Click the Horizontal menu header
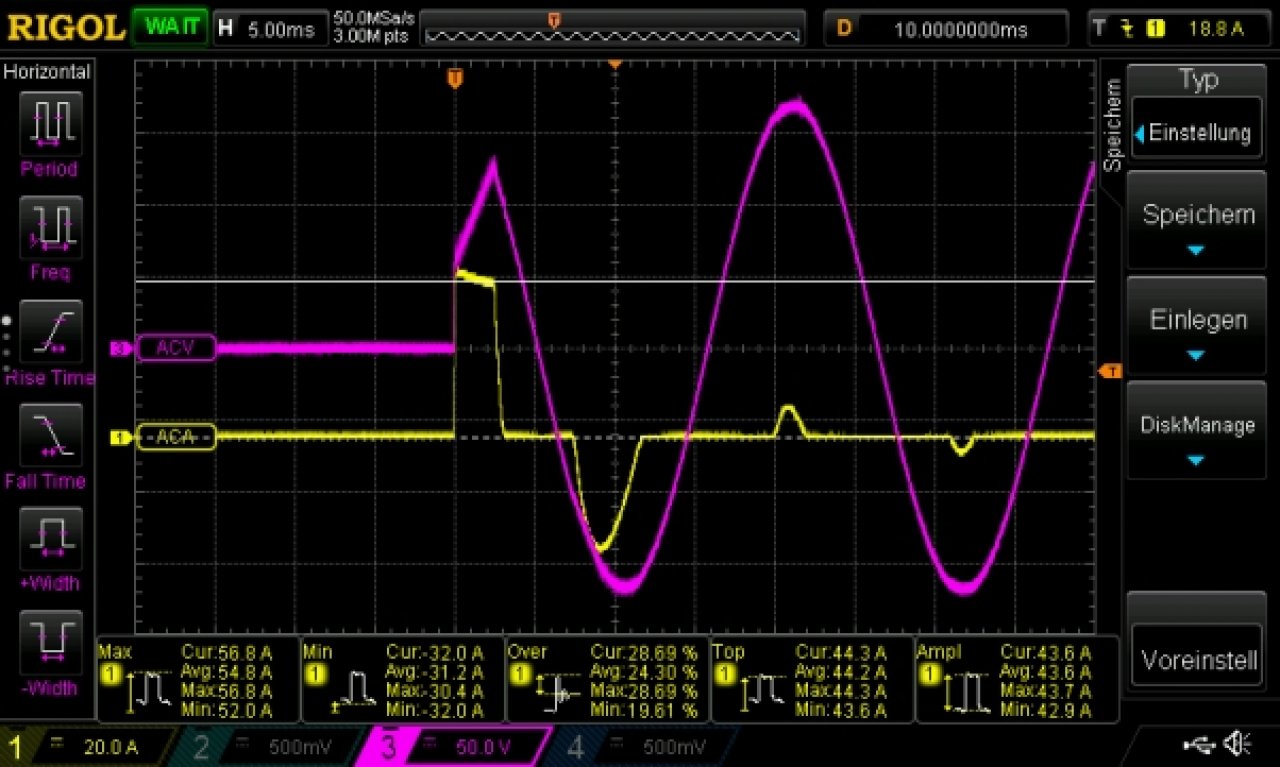This screenshot has width=1280, height=767. point(47,71)
